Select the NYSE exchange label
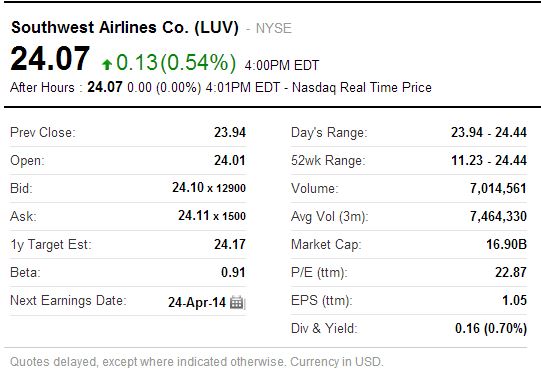Image resolution: width=541 pixels, height=385 pixels. (x=274, y=28)
